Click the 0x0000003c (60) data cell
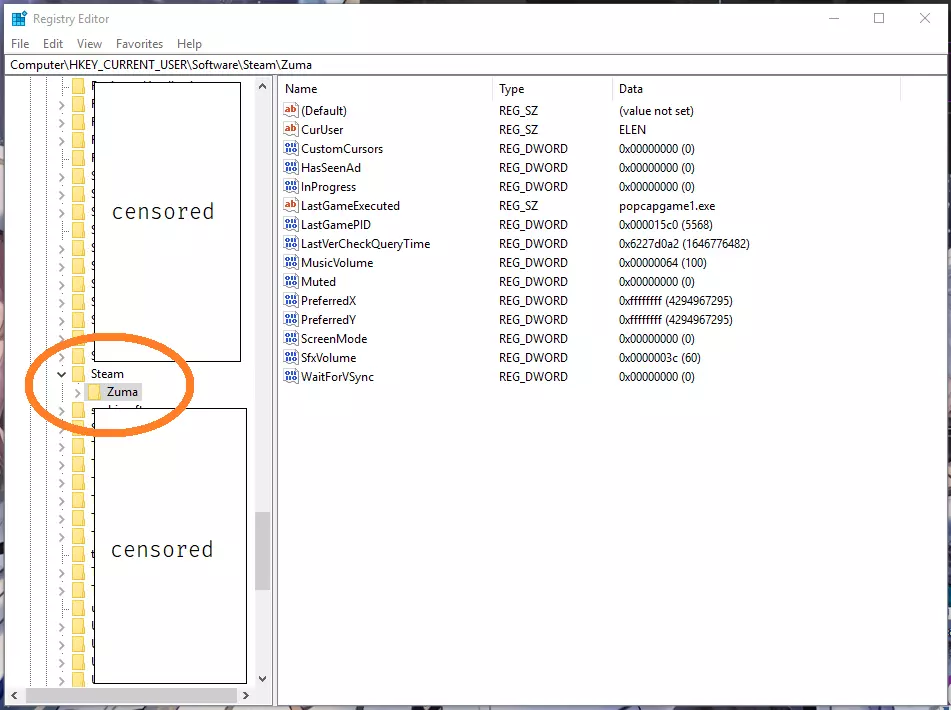The width and height of the screenshot is (951, 710). [660, 358]
